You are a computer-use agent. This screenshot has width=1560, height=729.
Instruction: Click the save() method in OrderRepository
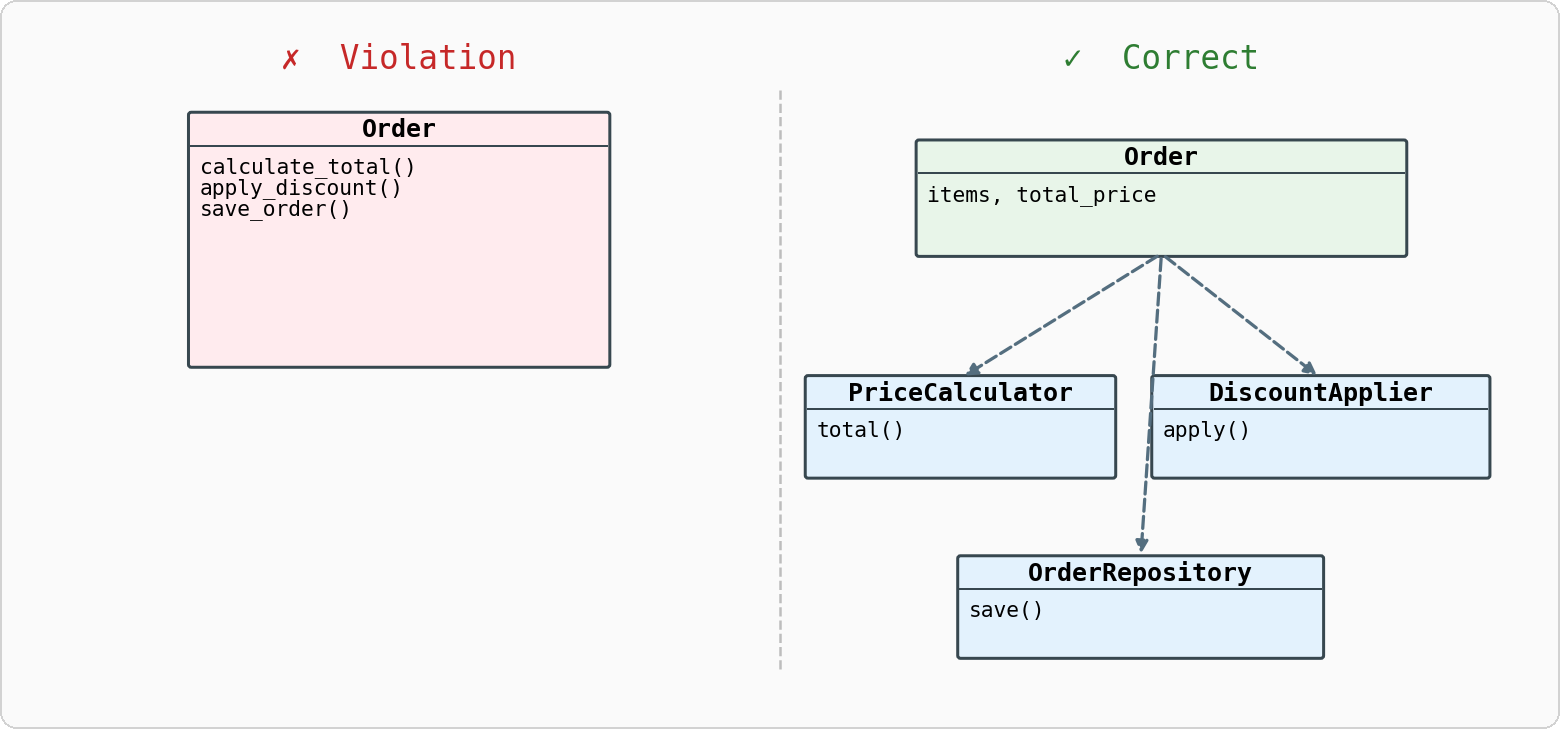(1006, 610)
